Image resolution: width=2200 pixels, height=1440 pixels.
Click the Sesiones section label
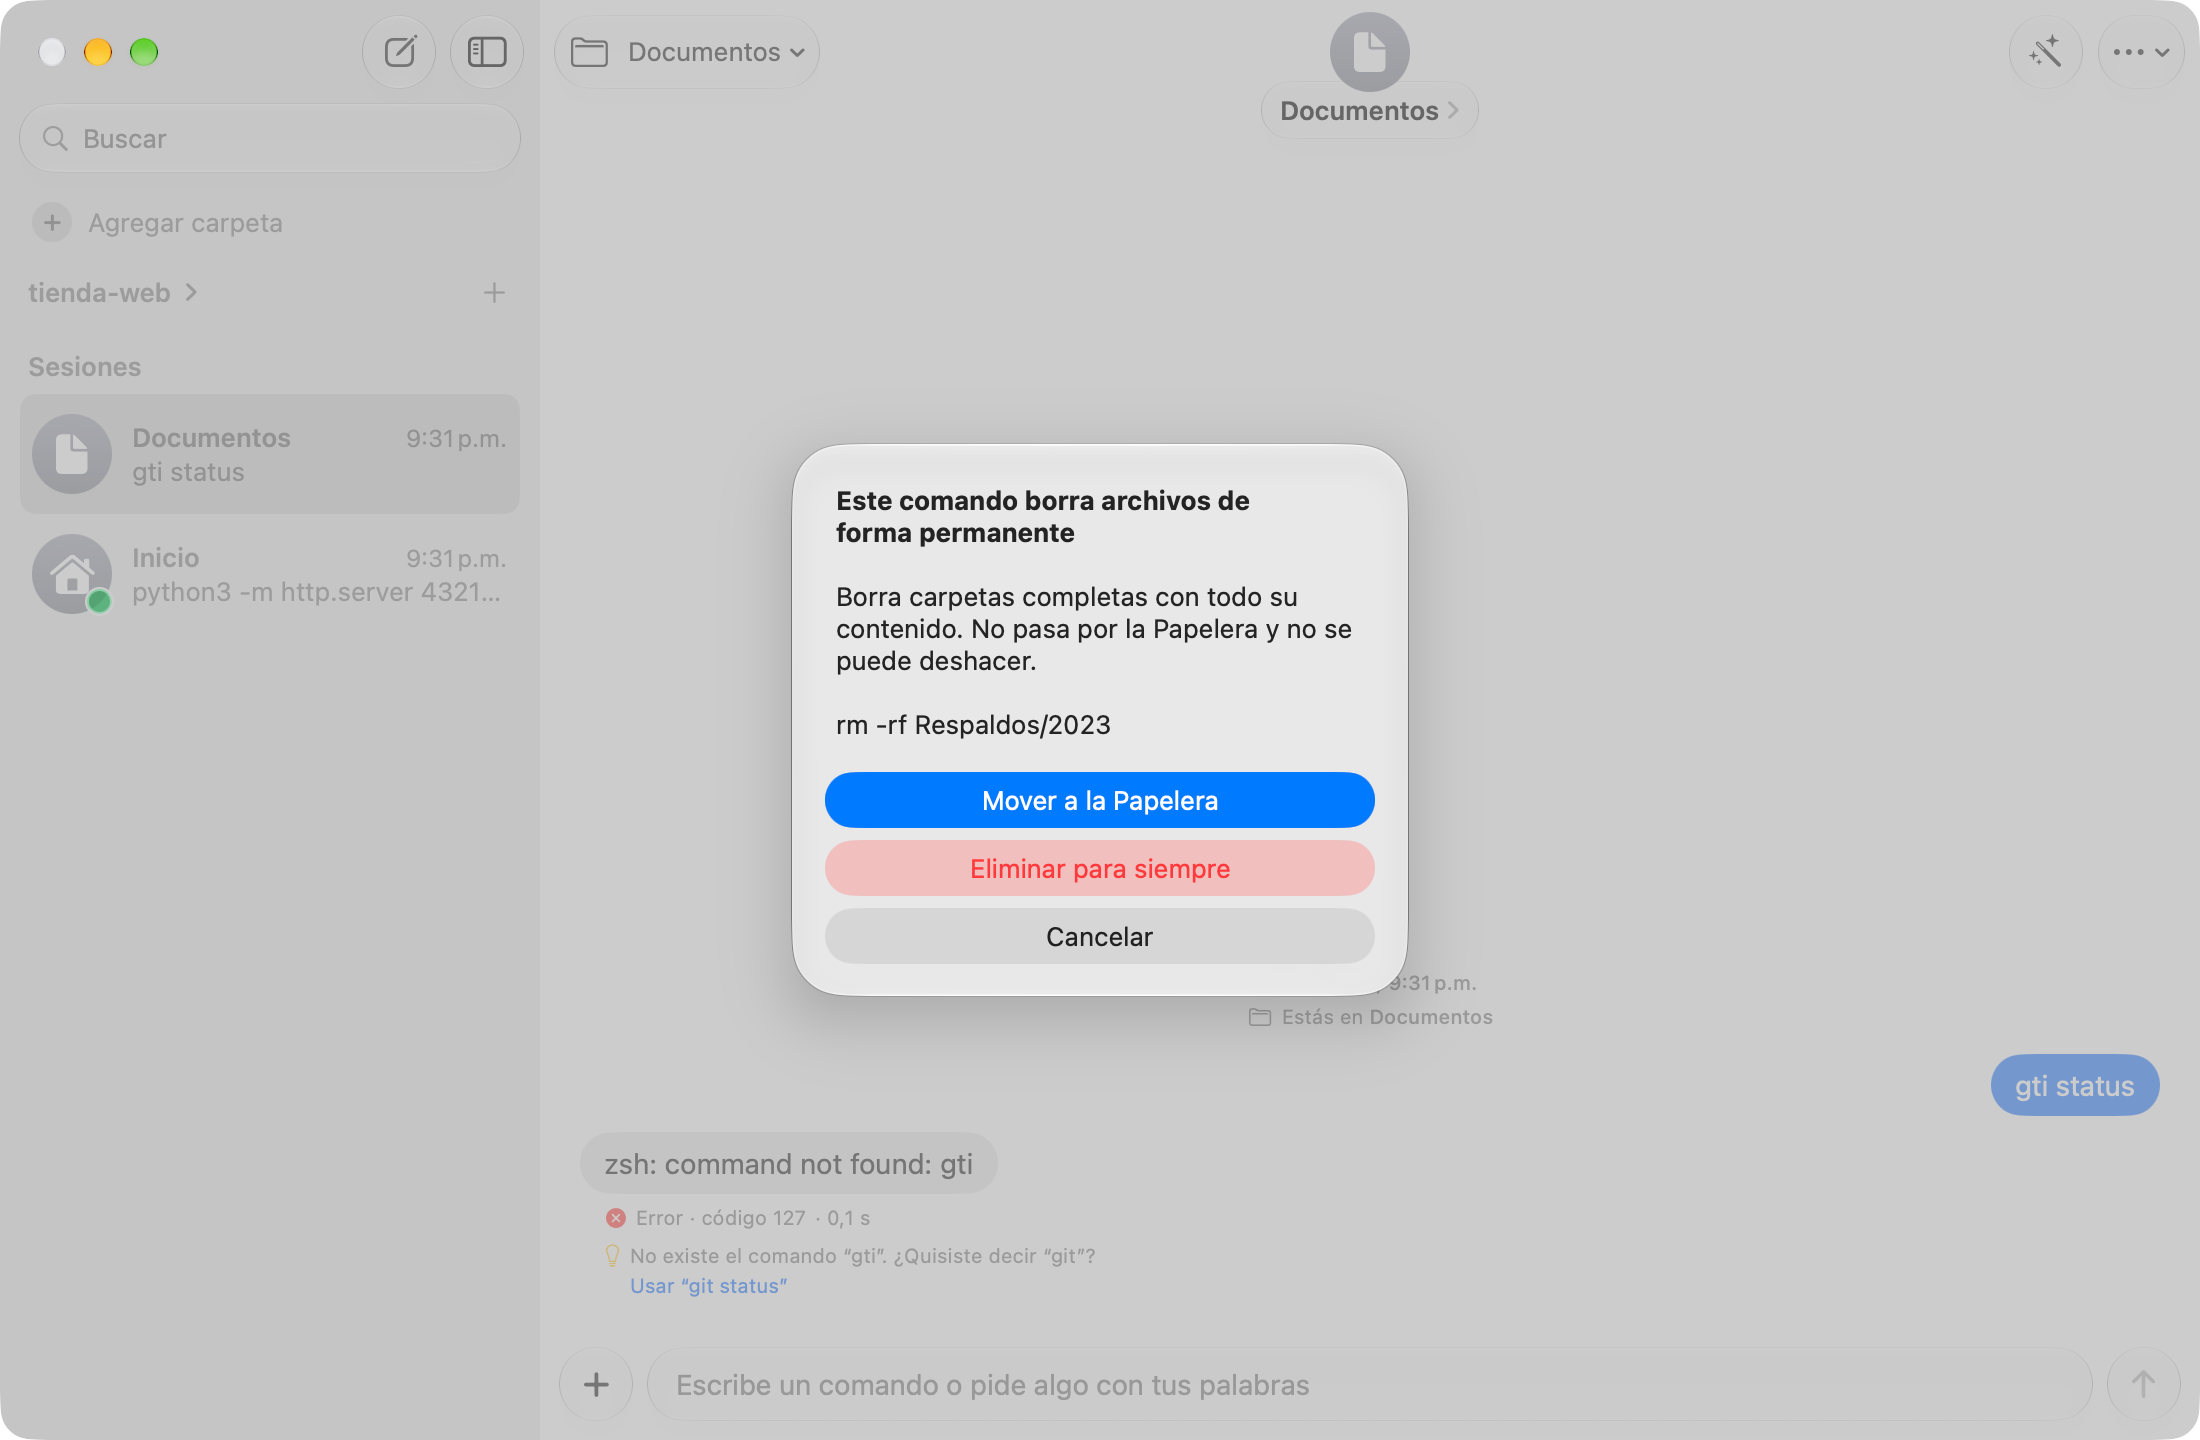tap(85, 366)
